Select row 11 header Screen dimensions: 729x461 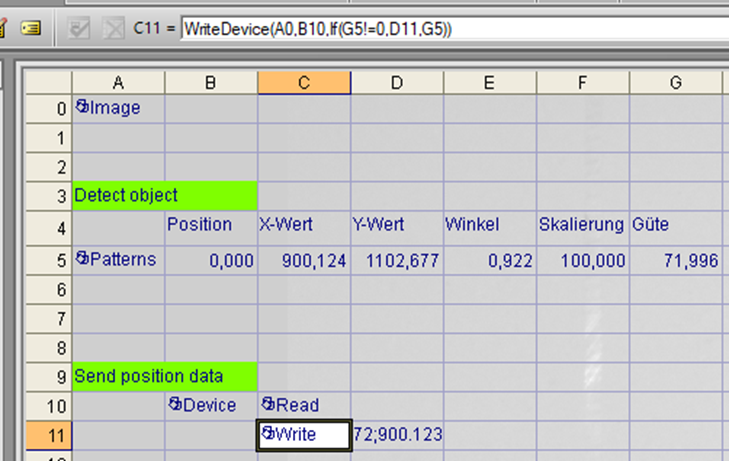47,434
